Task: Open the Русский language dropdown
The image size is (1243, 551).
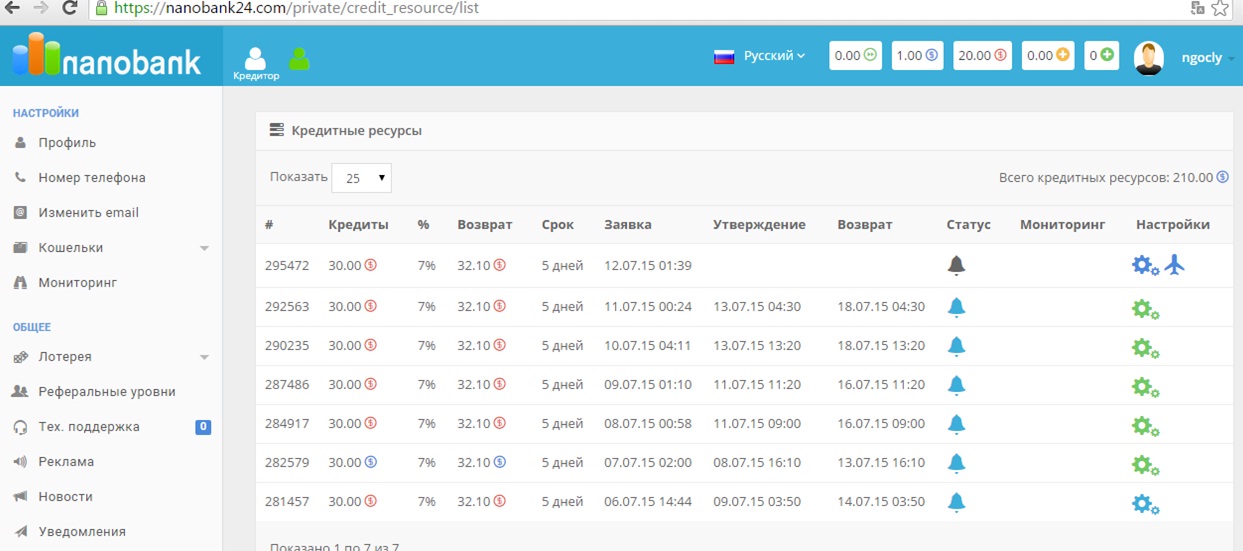Action: (x=760, y=56)
